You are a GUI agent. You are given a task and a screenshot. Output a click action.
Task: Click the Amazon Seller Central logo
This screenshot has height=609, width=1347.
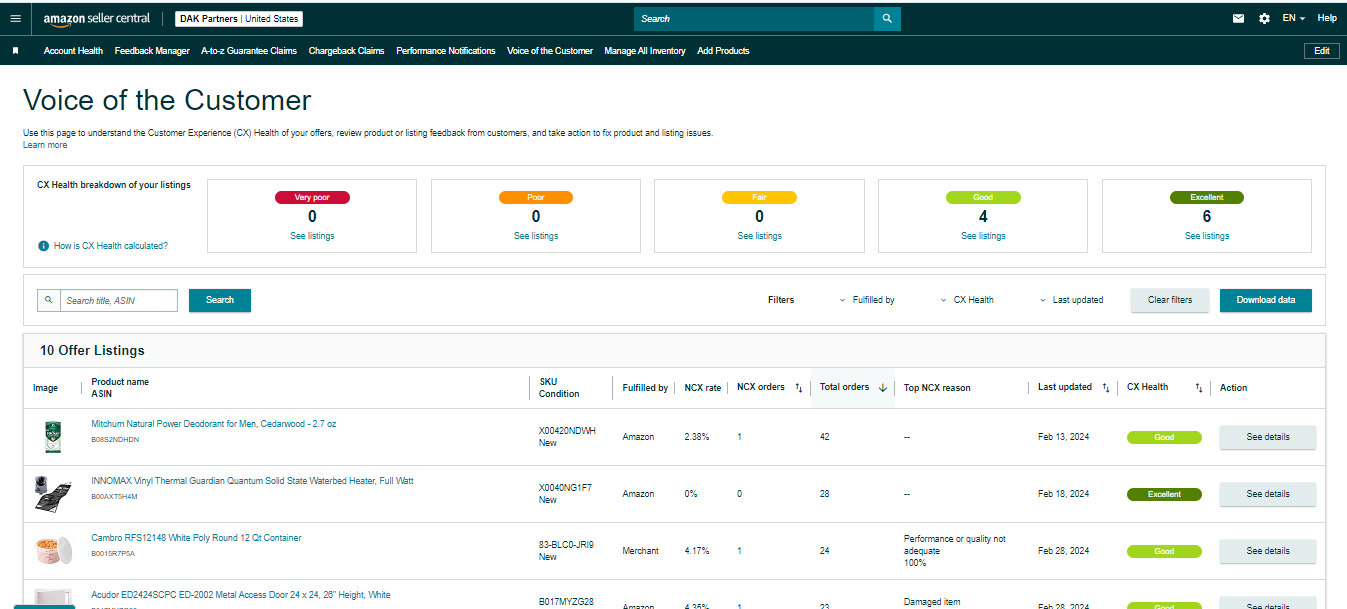coord(97,19)
